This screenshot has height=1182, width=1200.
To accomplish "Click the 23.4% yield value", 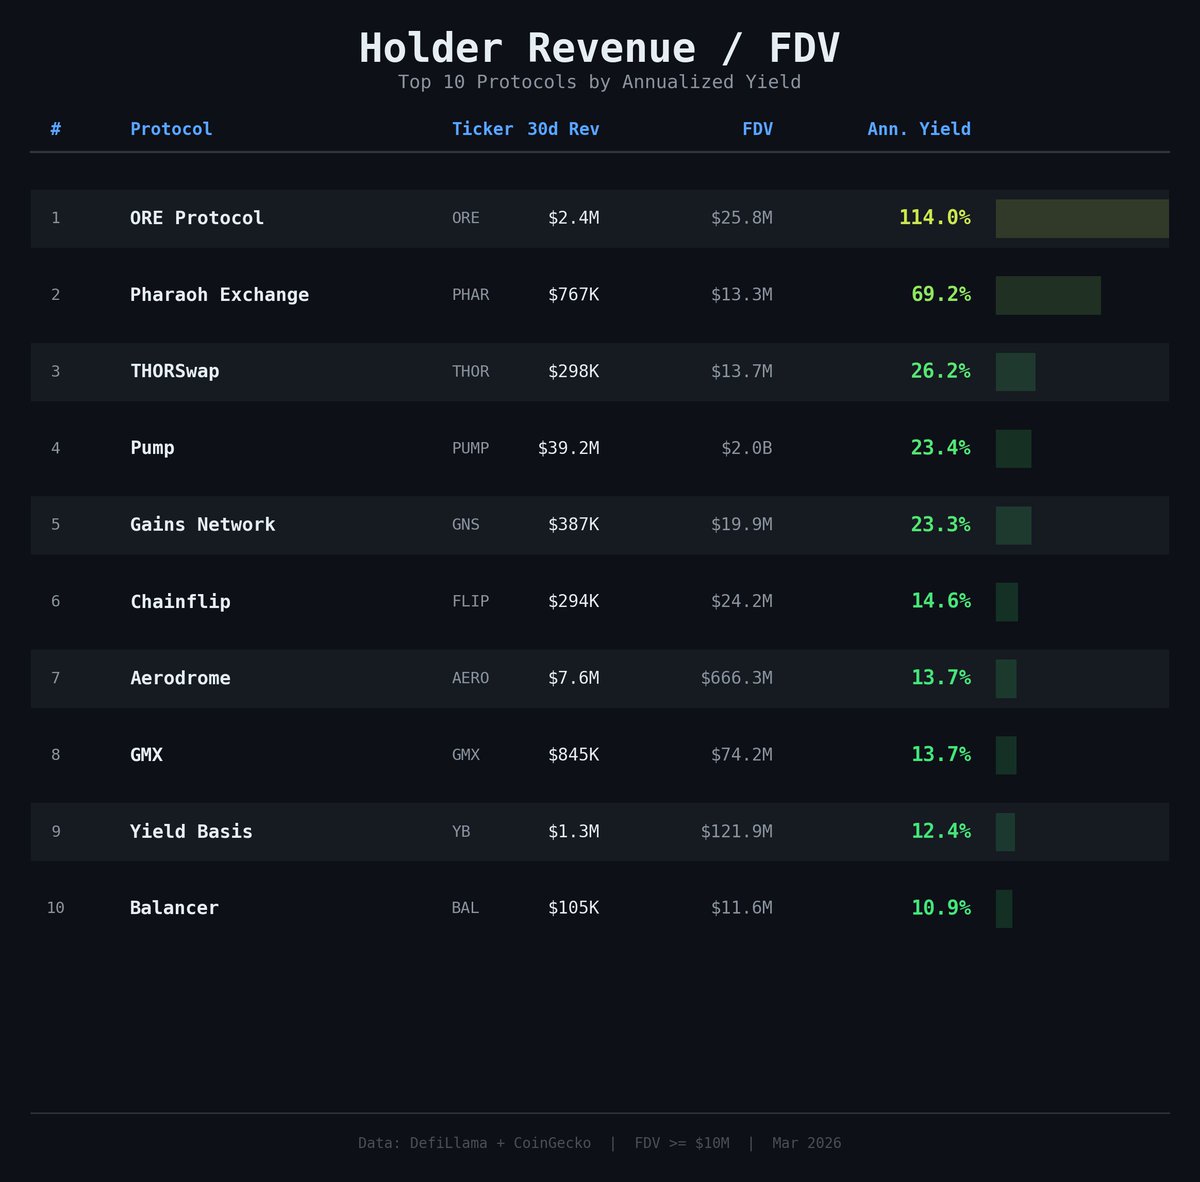I will 940,448.
